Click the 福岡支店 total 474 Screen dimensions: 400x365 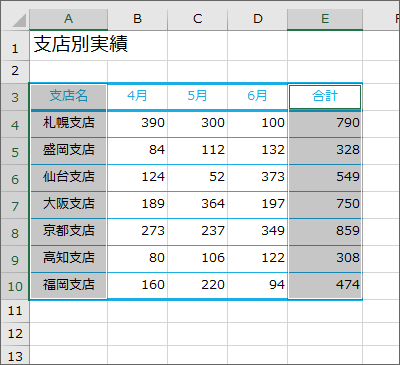click(x=325, y=286)
